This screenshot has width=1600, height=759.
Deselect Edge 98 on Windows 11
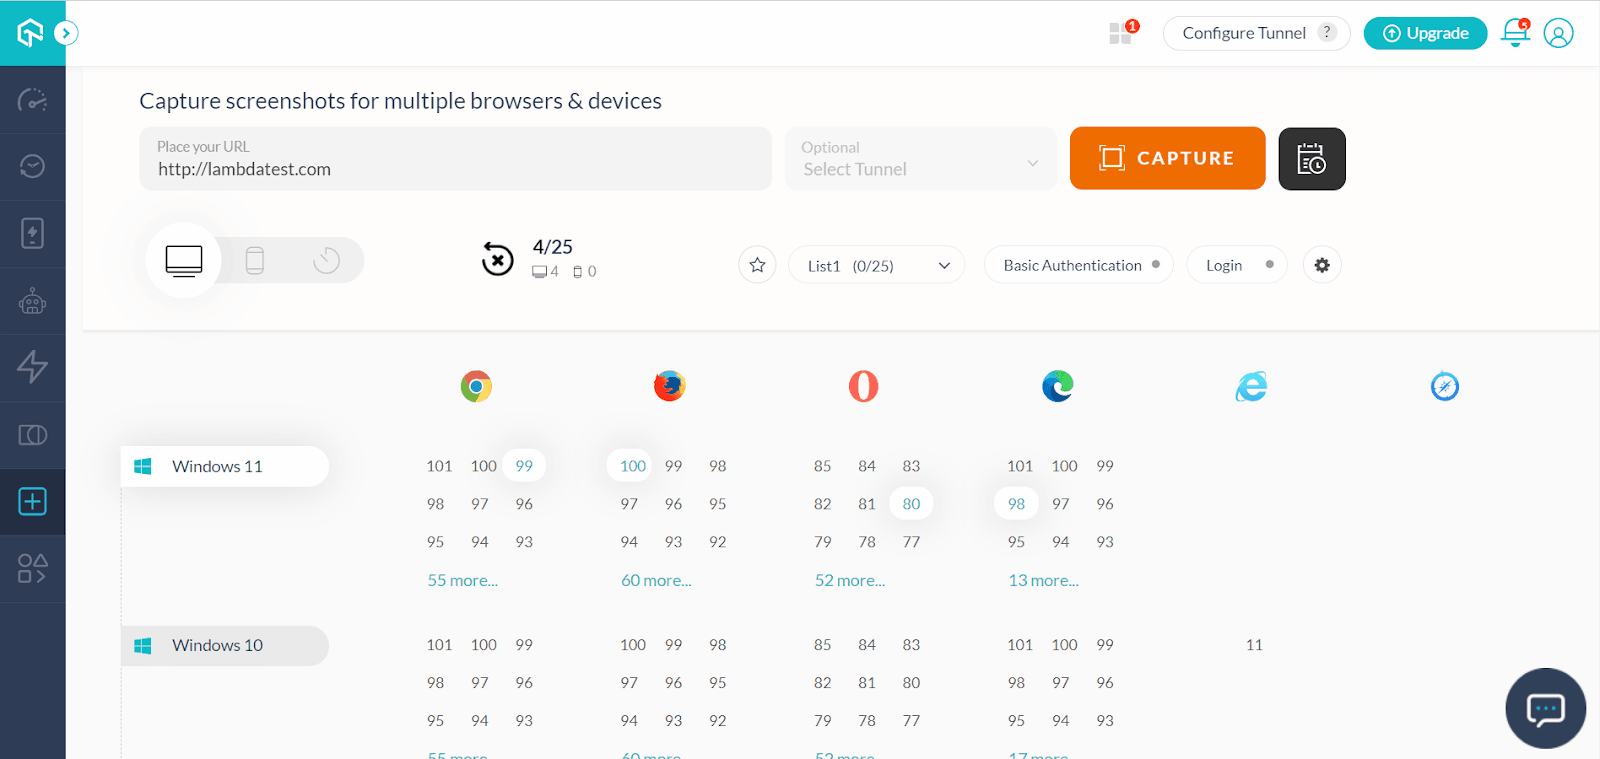[1016, 504]
